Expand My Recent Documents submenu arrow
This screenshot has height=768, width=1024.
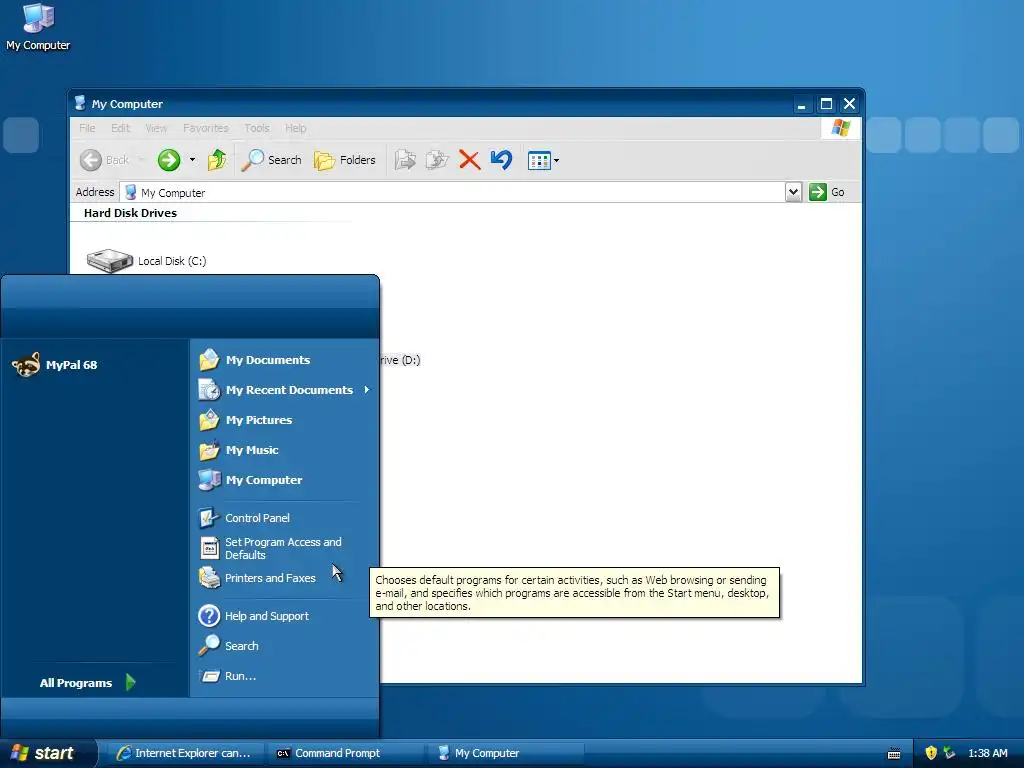(367, 390)
